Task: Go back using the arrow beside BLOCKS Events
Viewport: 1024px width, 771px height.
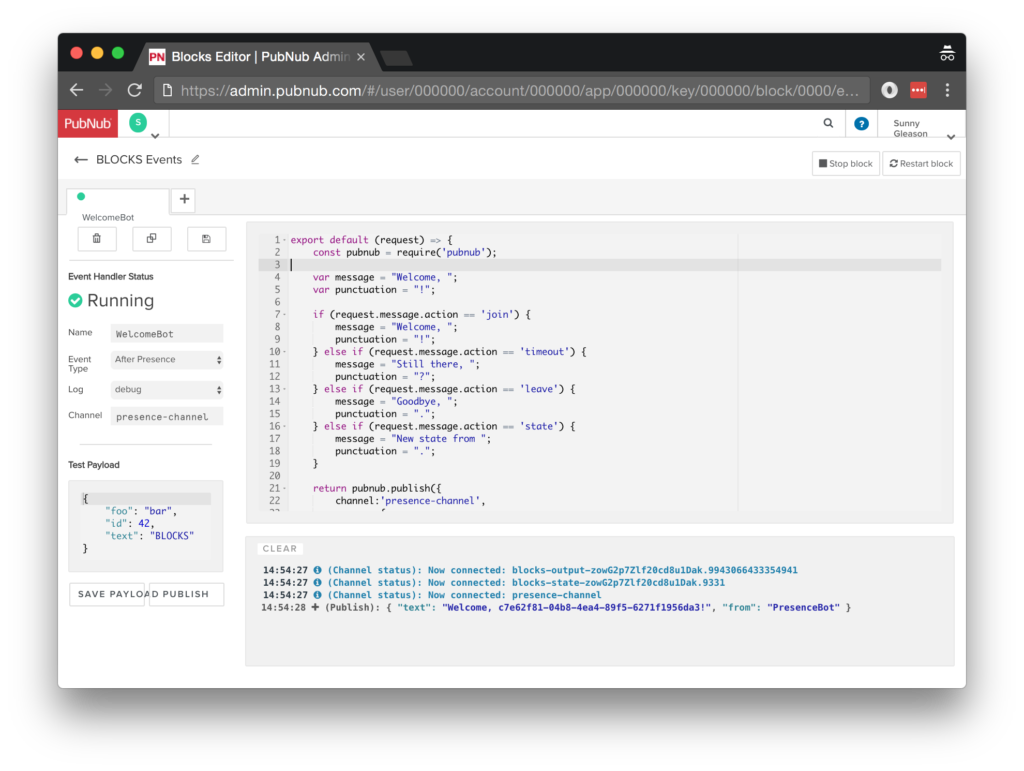Action: tap(81, 160)
